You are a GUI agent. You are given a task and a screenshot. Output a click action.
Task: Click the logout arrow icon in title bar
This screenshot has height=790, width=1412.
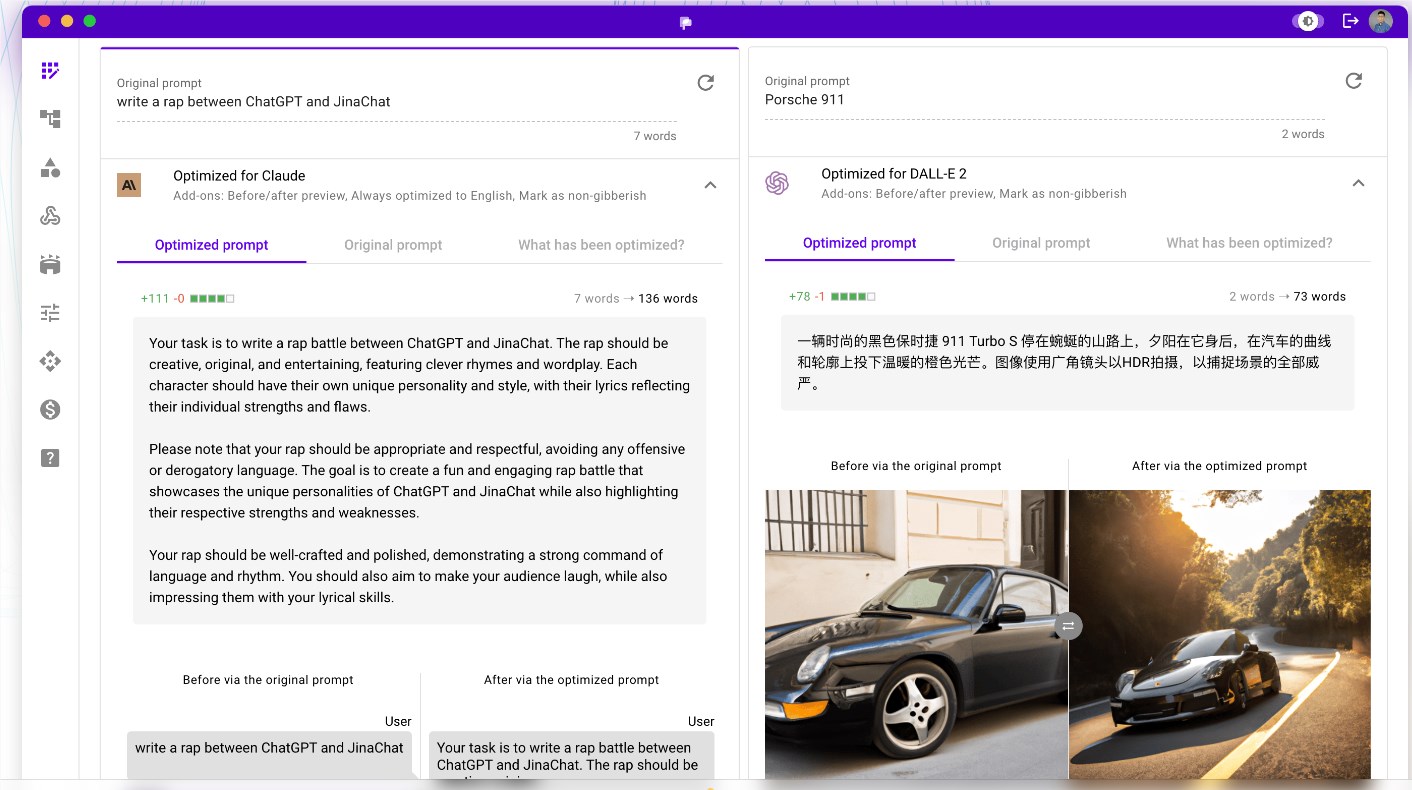pos(1350,21)
